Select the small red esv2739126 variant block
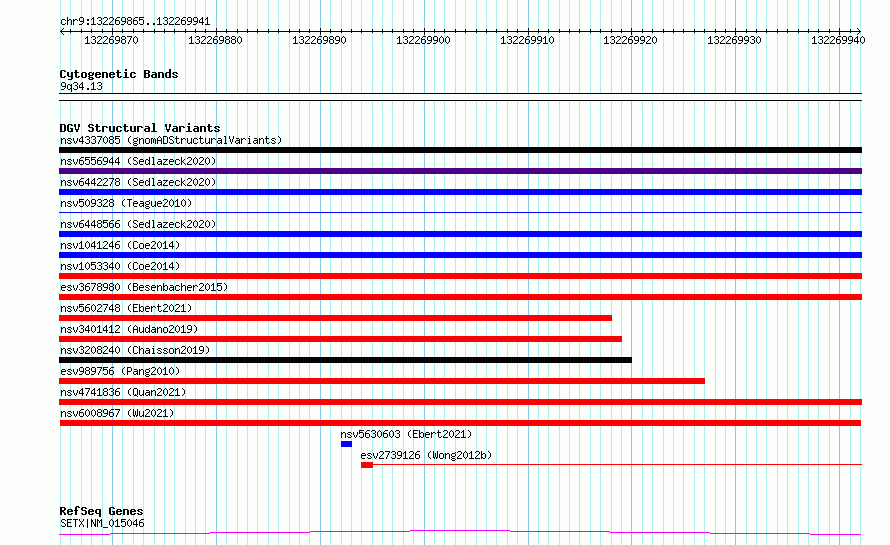 click(x=367, y=465)
